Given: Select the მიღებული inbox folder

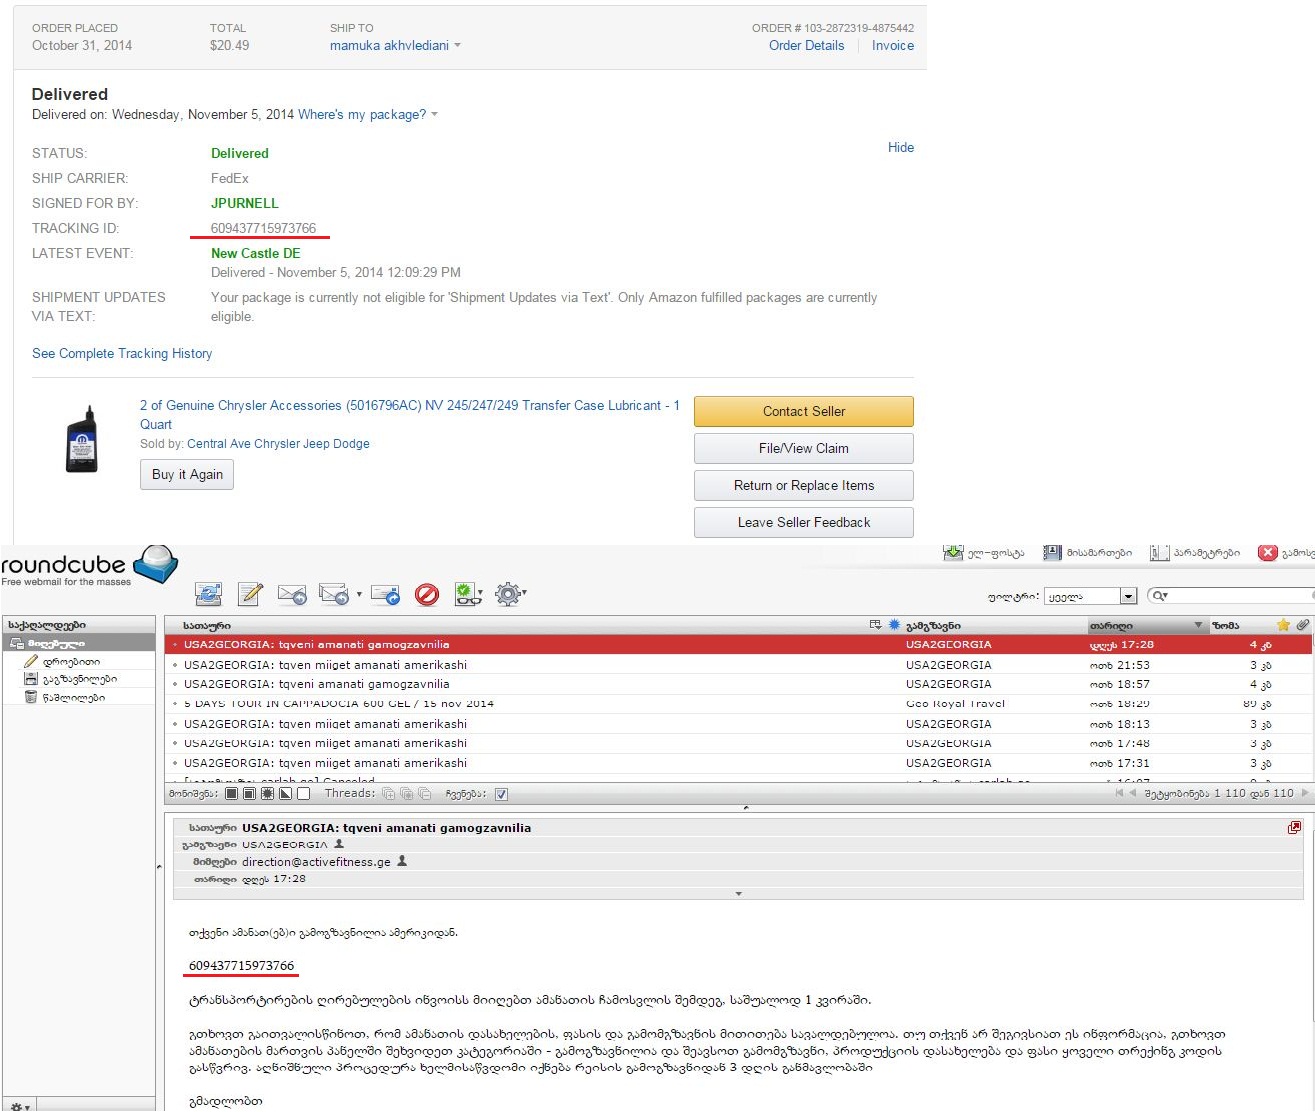Looking at the screenshot, I should 79,643.
